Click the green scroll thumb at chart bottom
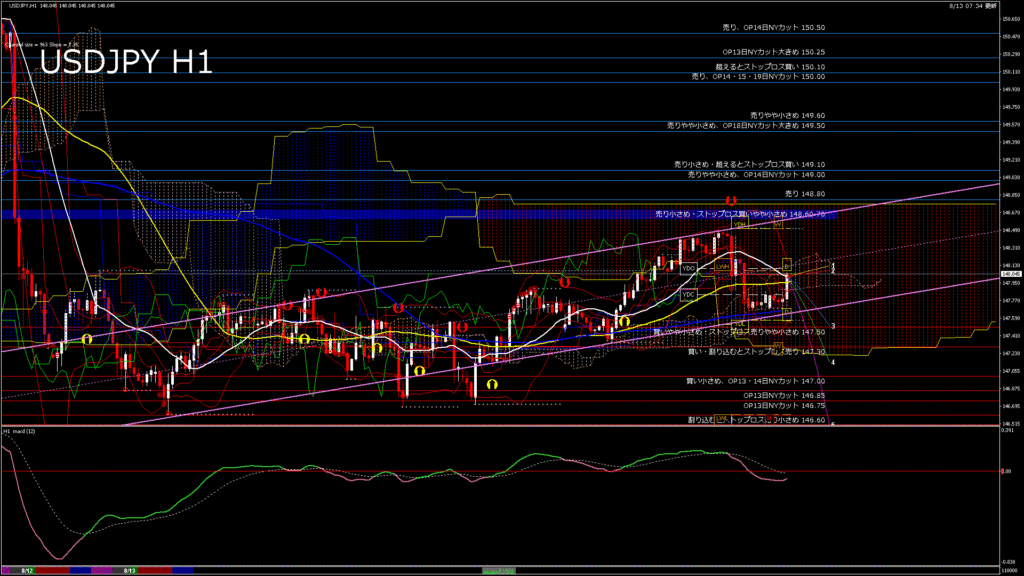Screen dimensions: 1024x576 click(x=498, y=570)
